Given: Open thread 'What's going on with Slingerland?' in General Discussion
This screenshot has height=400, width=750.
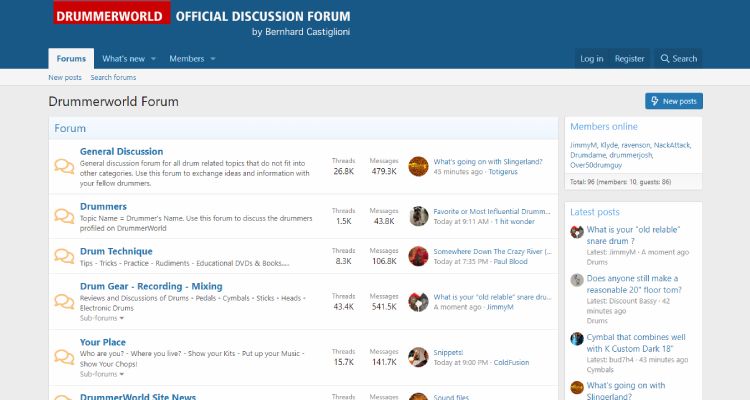Looking at the screenshot, I should pos(488,162).
